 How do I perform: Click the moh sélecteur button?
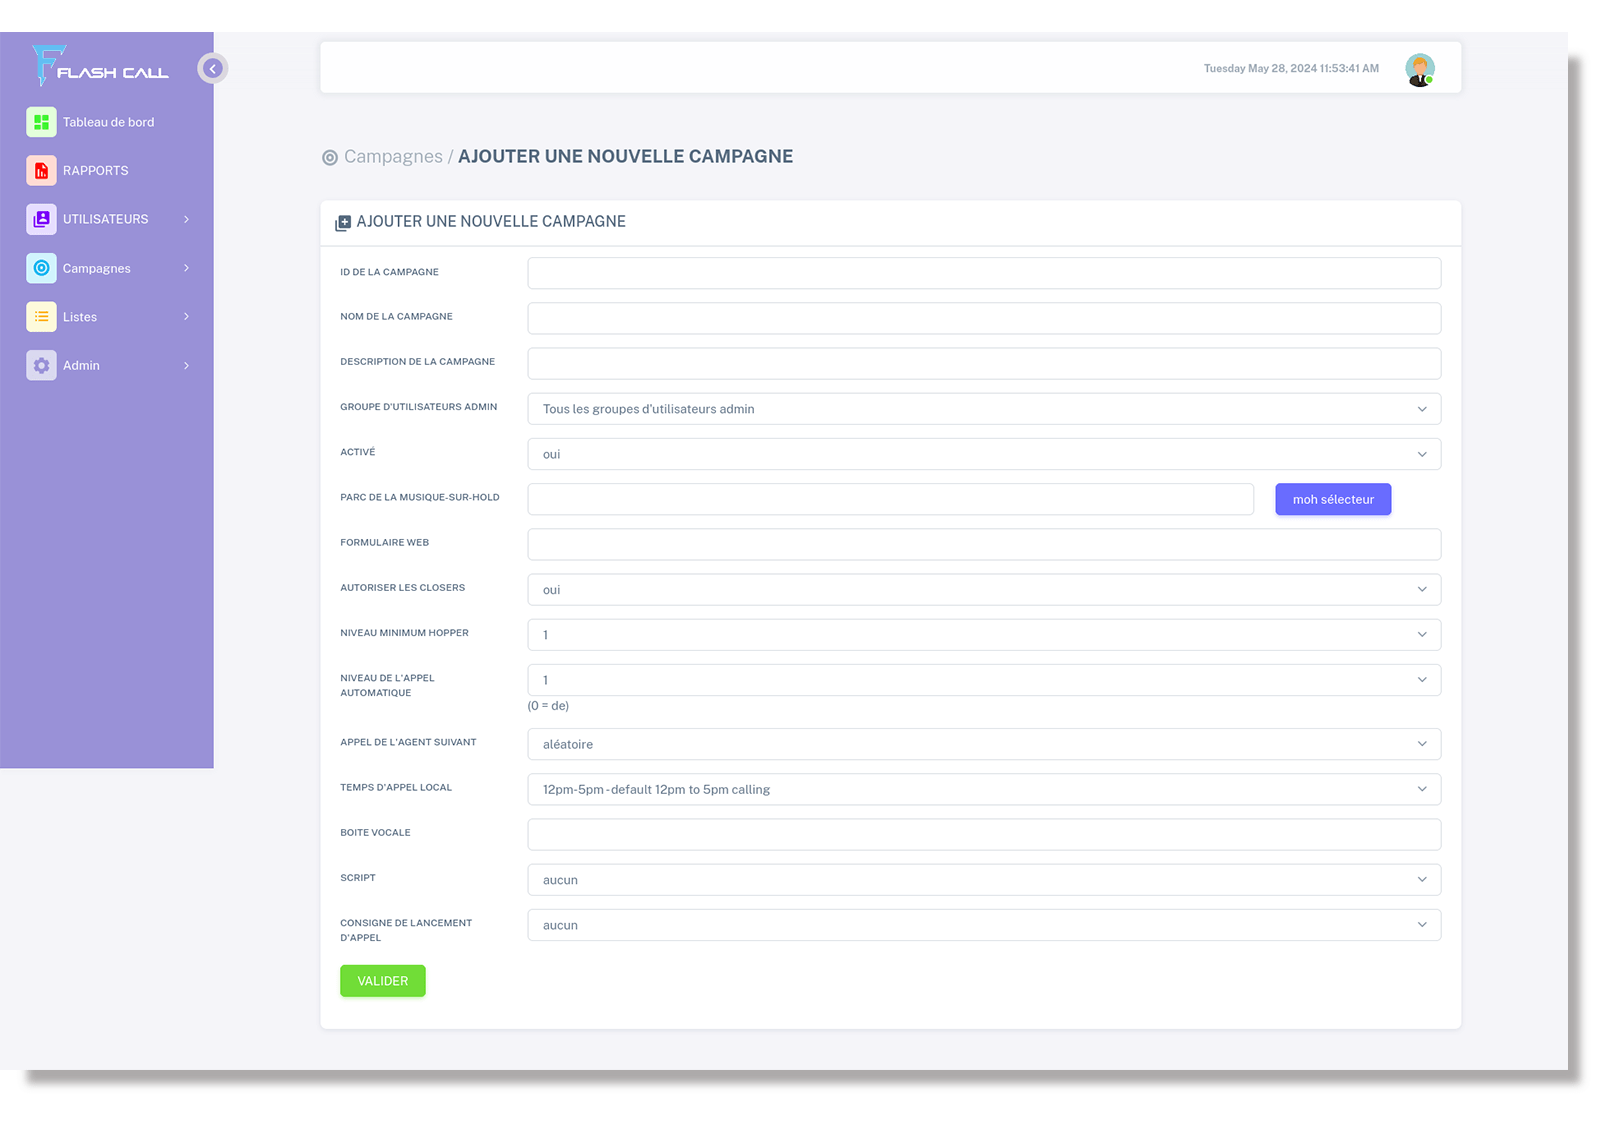[1332, 499]
